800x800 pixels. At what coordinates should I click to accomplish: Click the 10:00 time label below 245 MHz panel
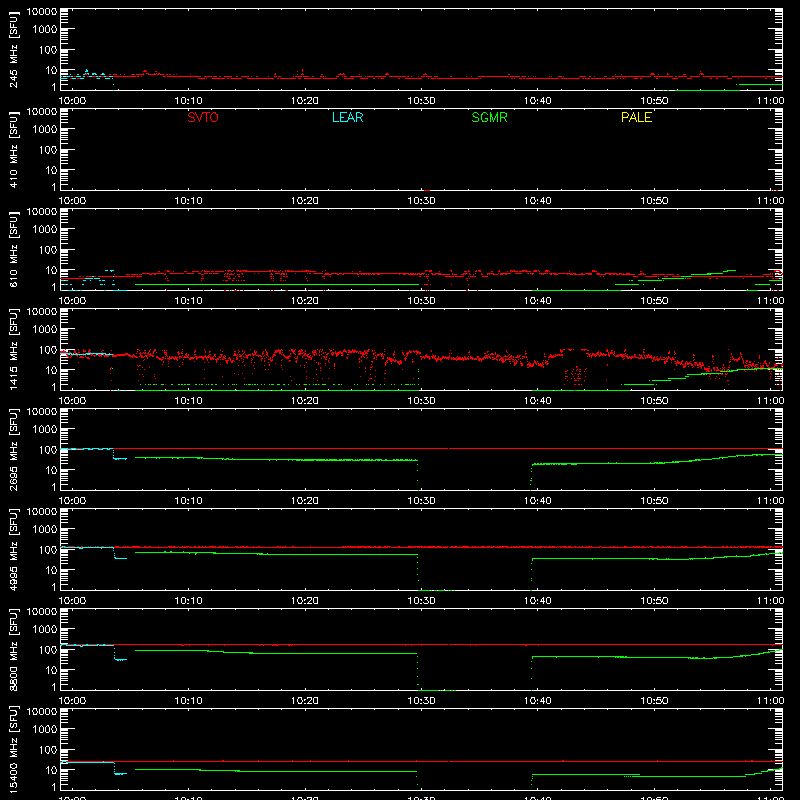[72, 101]
